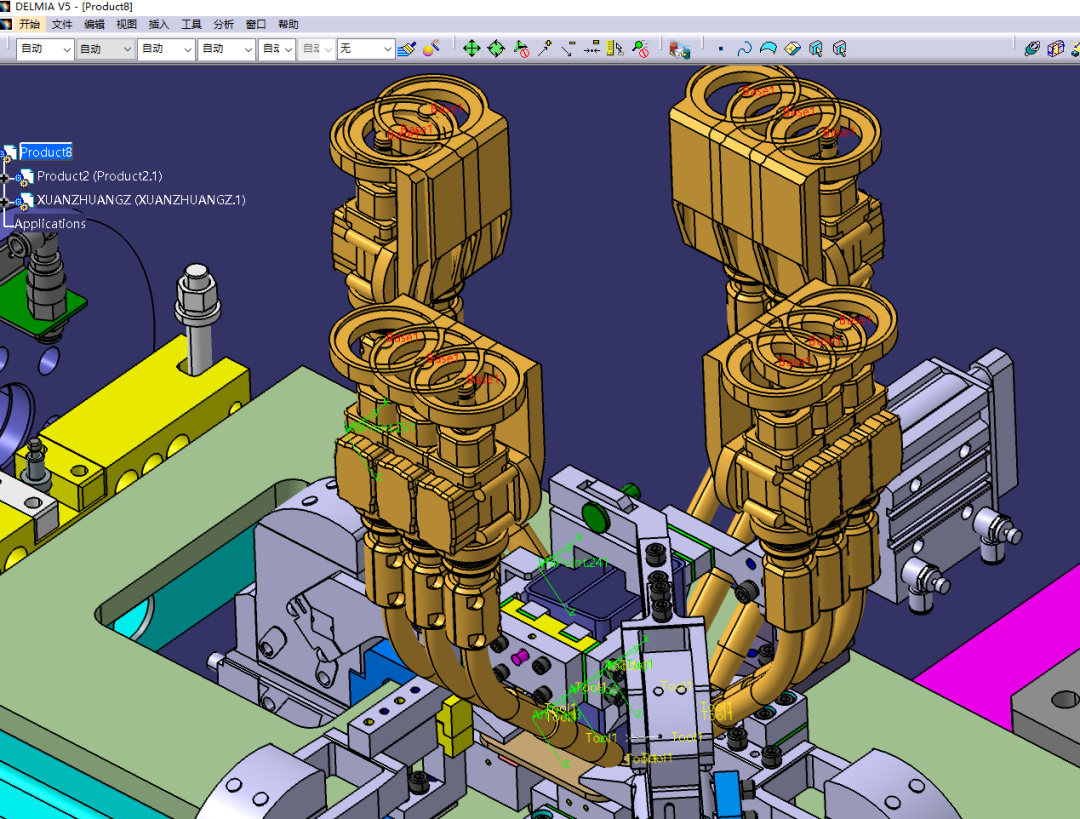Click the magnifier with red stop icon

641,49
